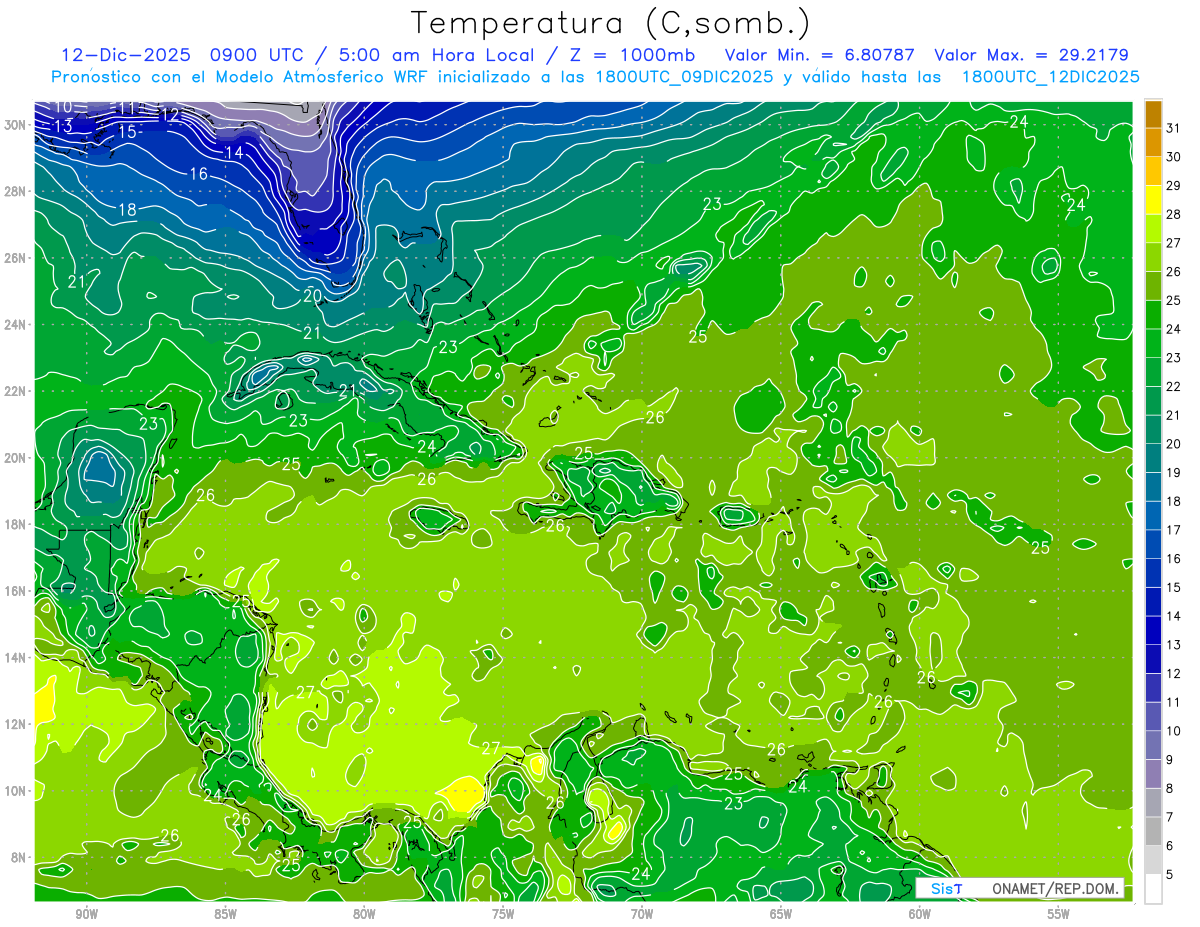
Task: Click the legend value '29' on the color bar
Action: point(1174,186)
